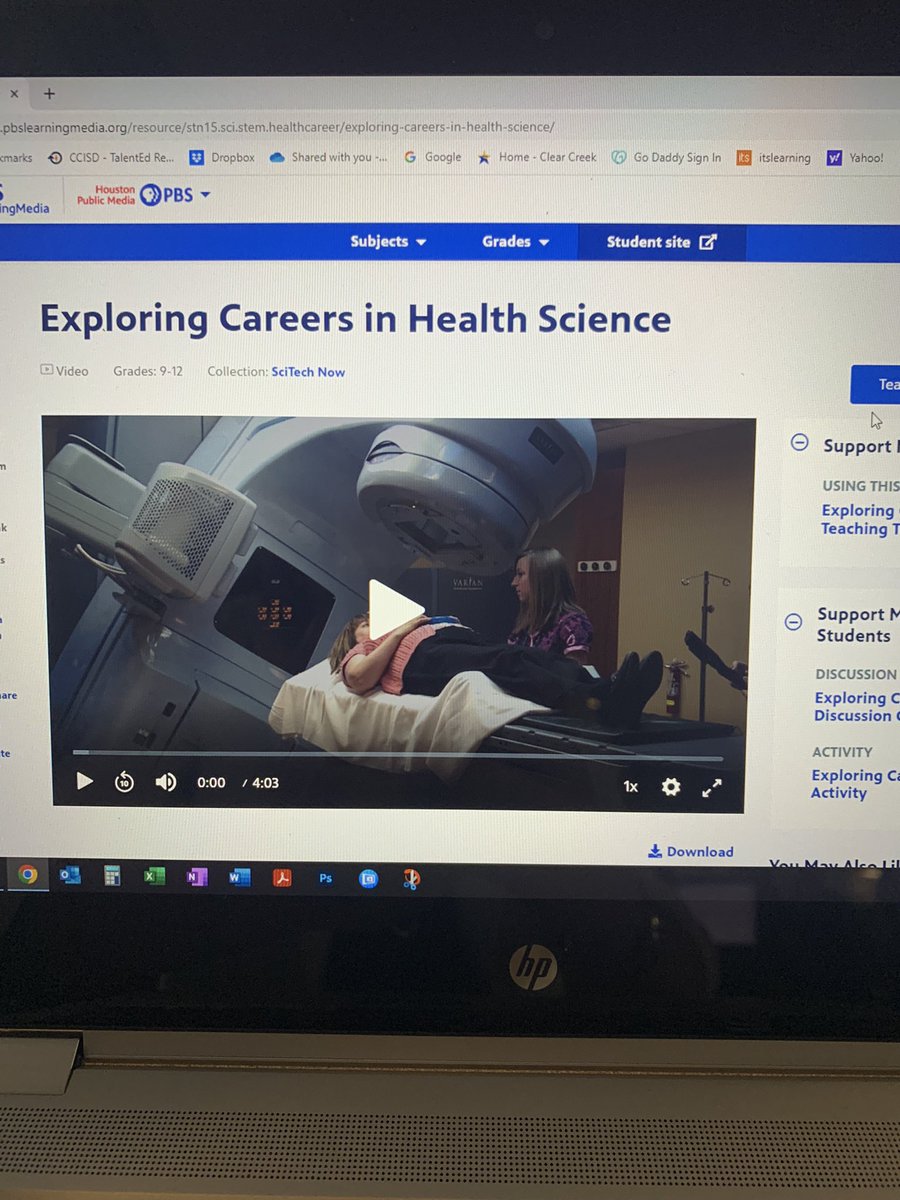Screen dimensions: 900x1200
Task: Launch Photoshop from the taskbar
Action: (x=324, y=878)
